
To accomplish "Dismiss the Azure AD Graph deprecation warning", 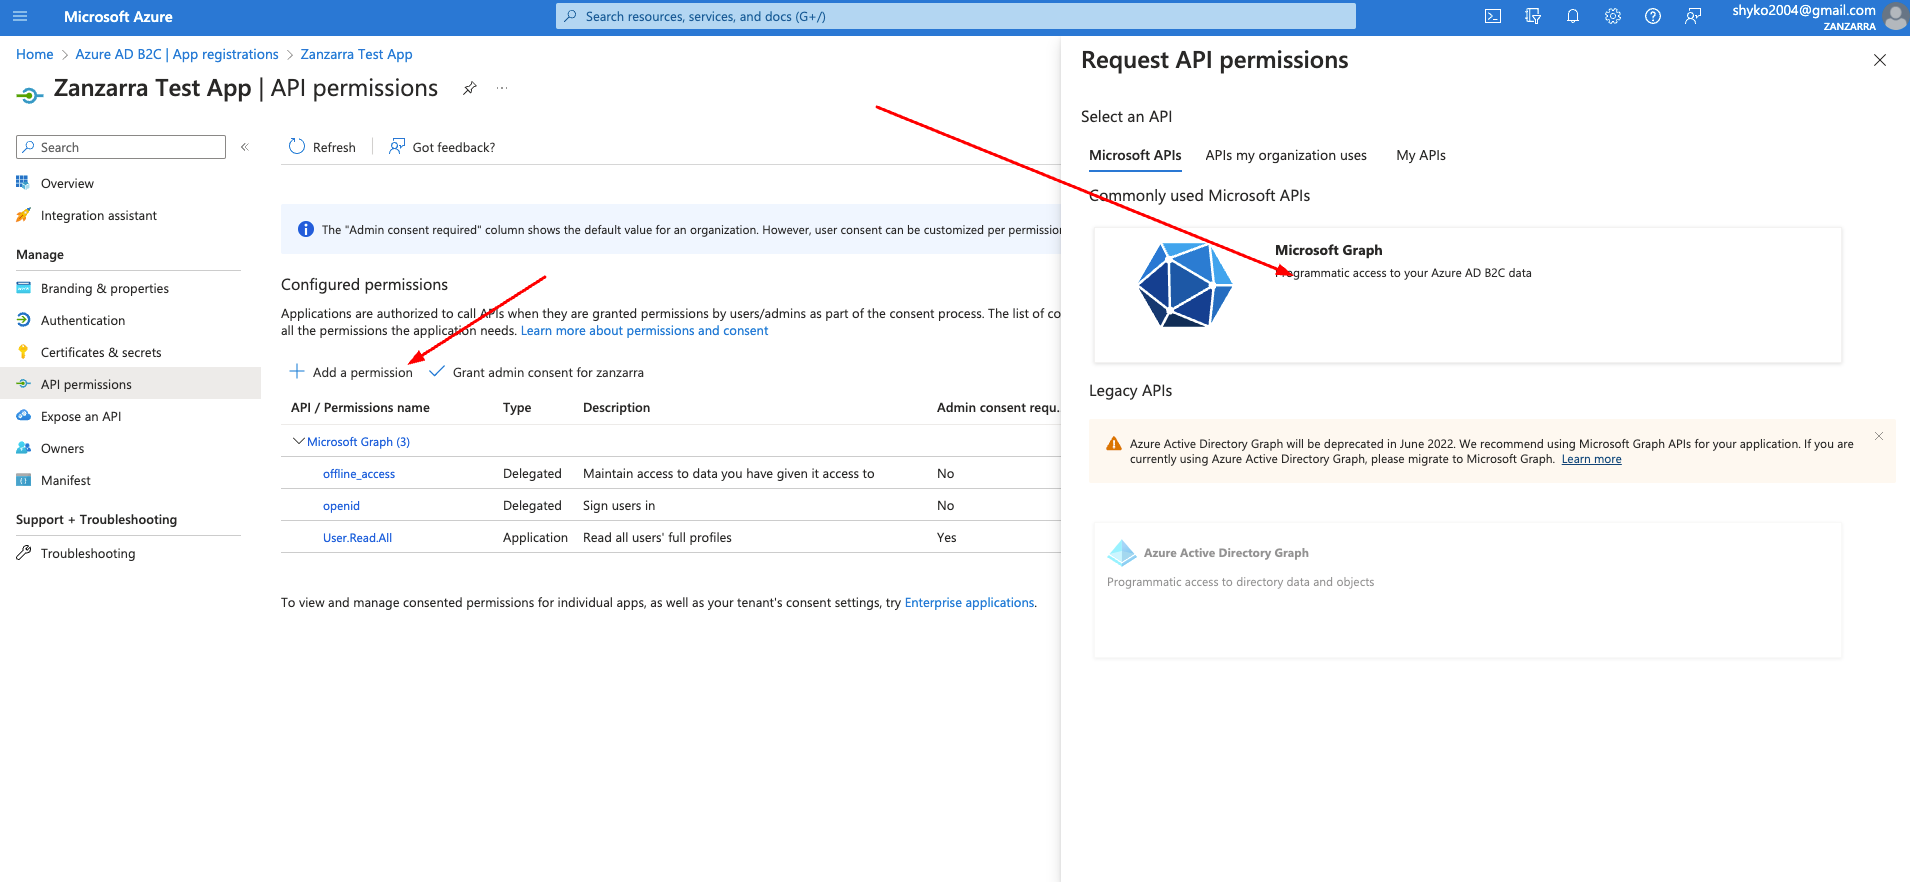I will click(1879, 436).
